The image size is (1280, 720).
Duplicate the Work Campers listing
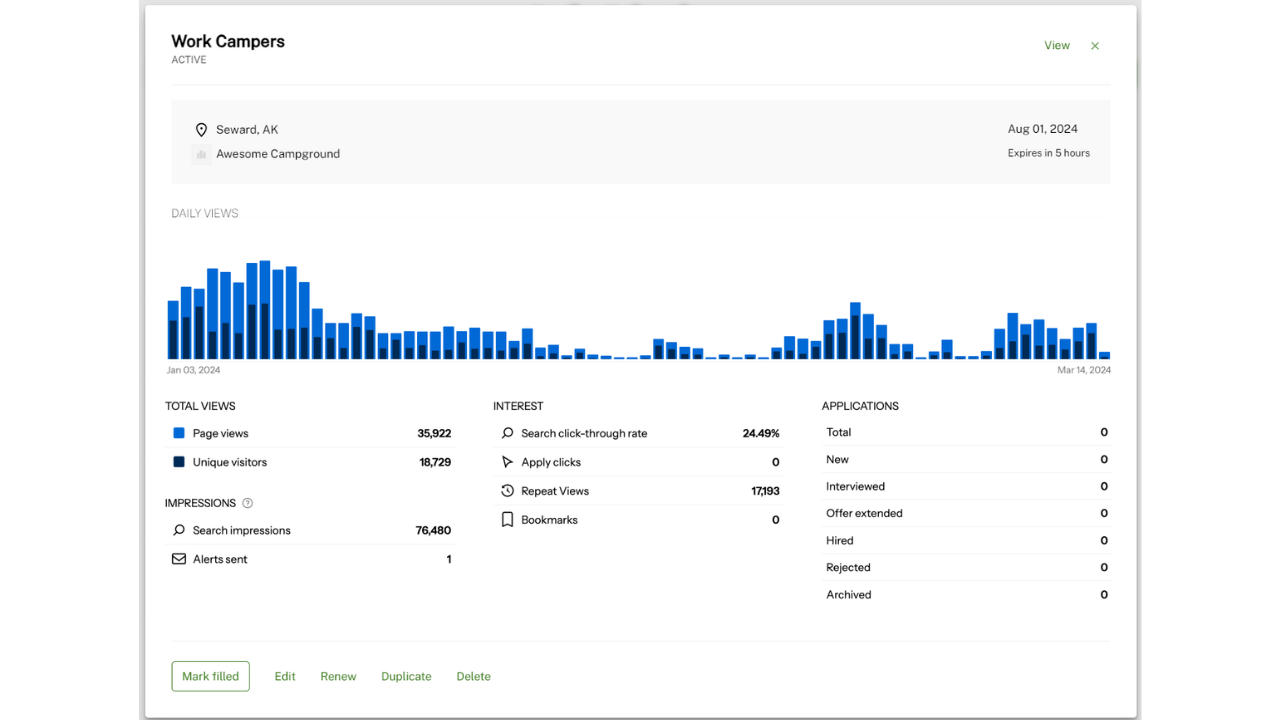[x=406, y=676]
